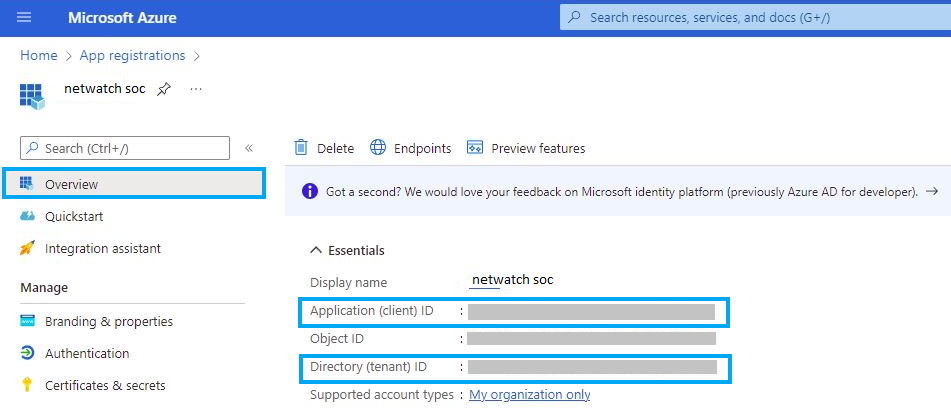The image size is (951, 408).
Task: Open the ellipsis more options menu
Action: coord(195,89)
